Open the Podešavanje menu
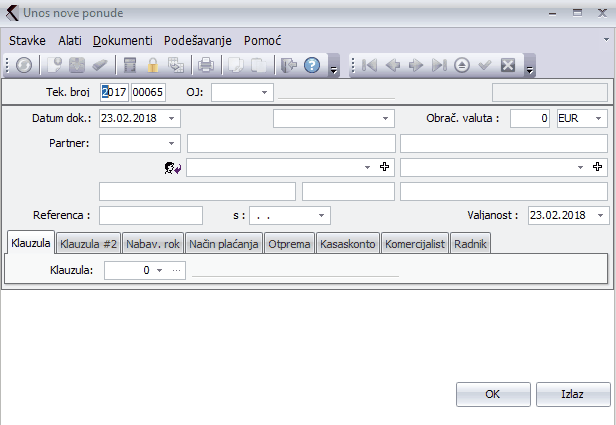Viewport: 616px width, 425px height. click(x=197, y=41)
